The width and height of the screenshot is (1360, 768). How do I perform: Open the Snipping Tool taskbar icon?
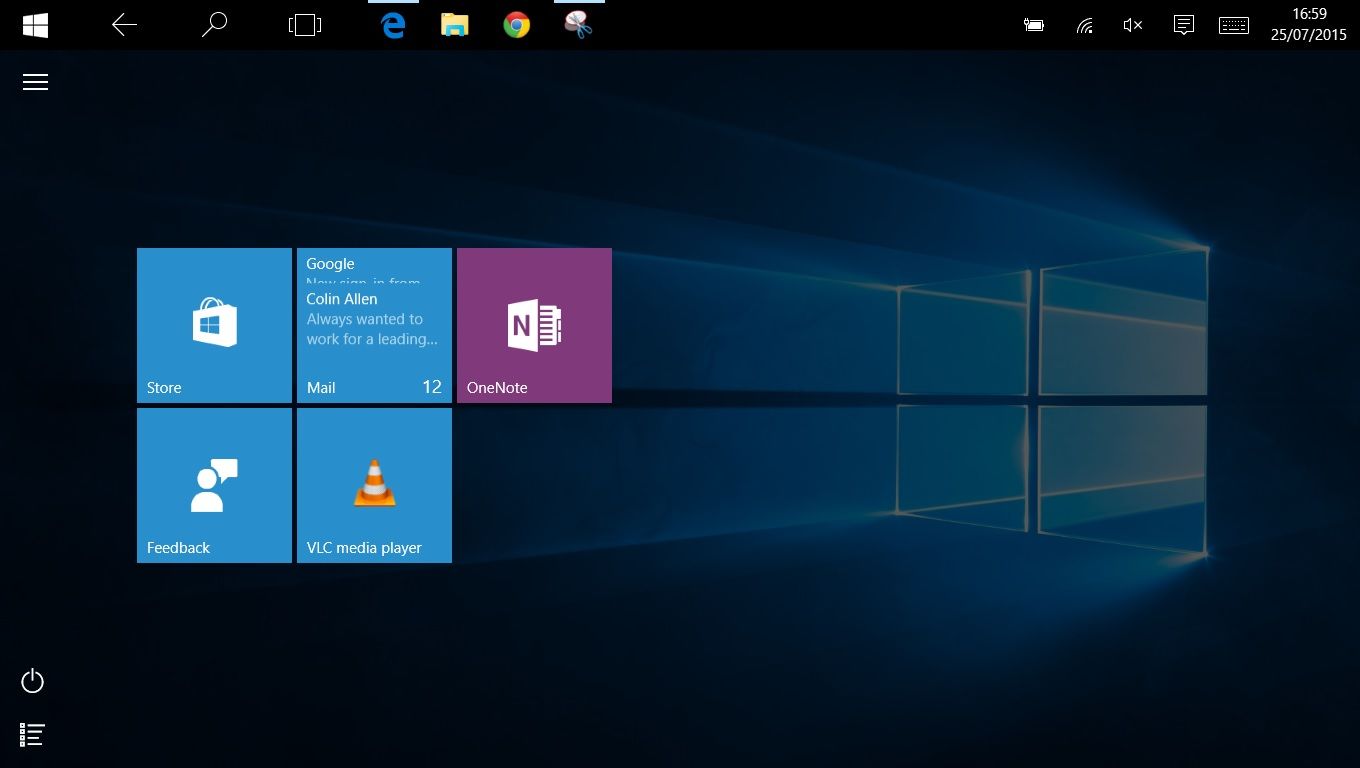tap(579, 25)
